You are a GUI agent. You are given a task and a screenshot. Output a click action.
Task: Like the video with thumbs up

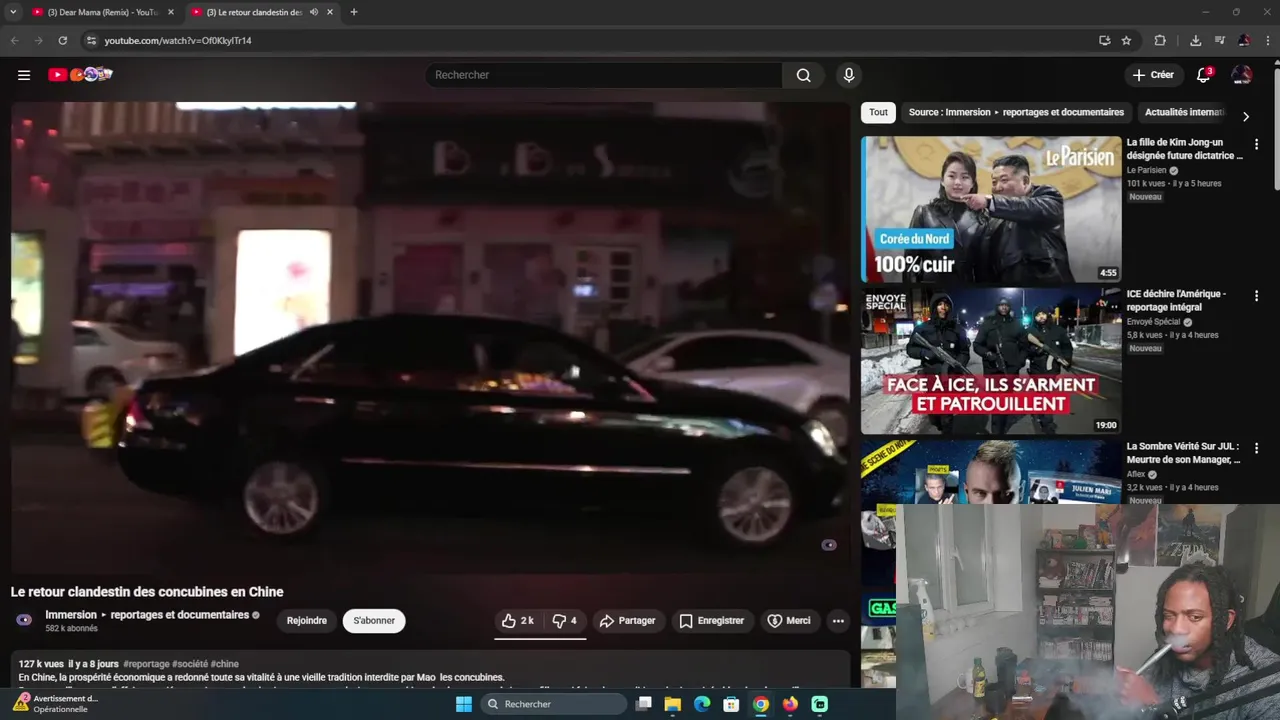coord(518,621)
